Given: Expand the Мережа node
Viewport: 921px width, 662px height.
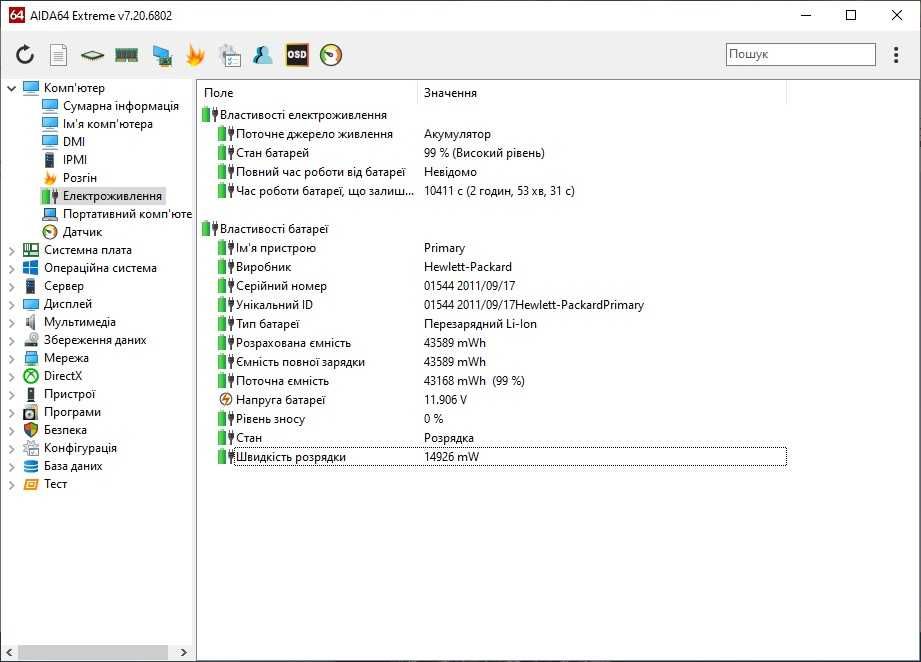Looking at the screenshot, I should pos(12,359).
